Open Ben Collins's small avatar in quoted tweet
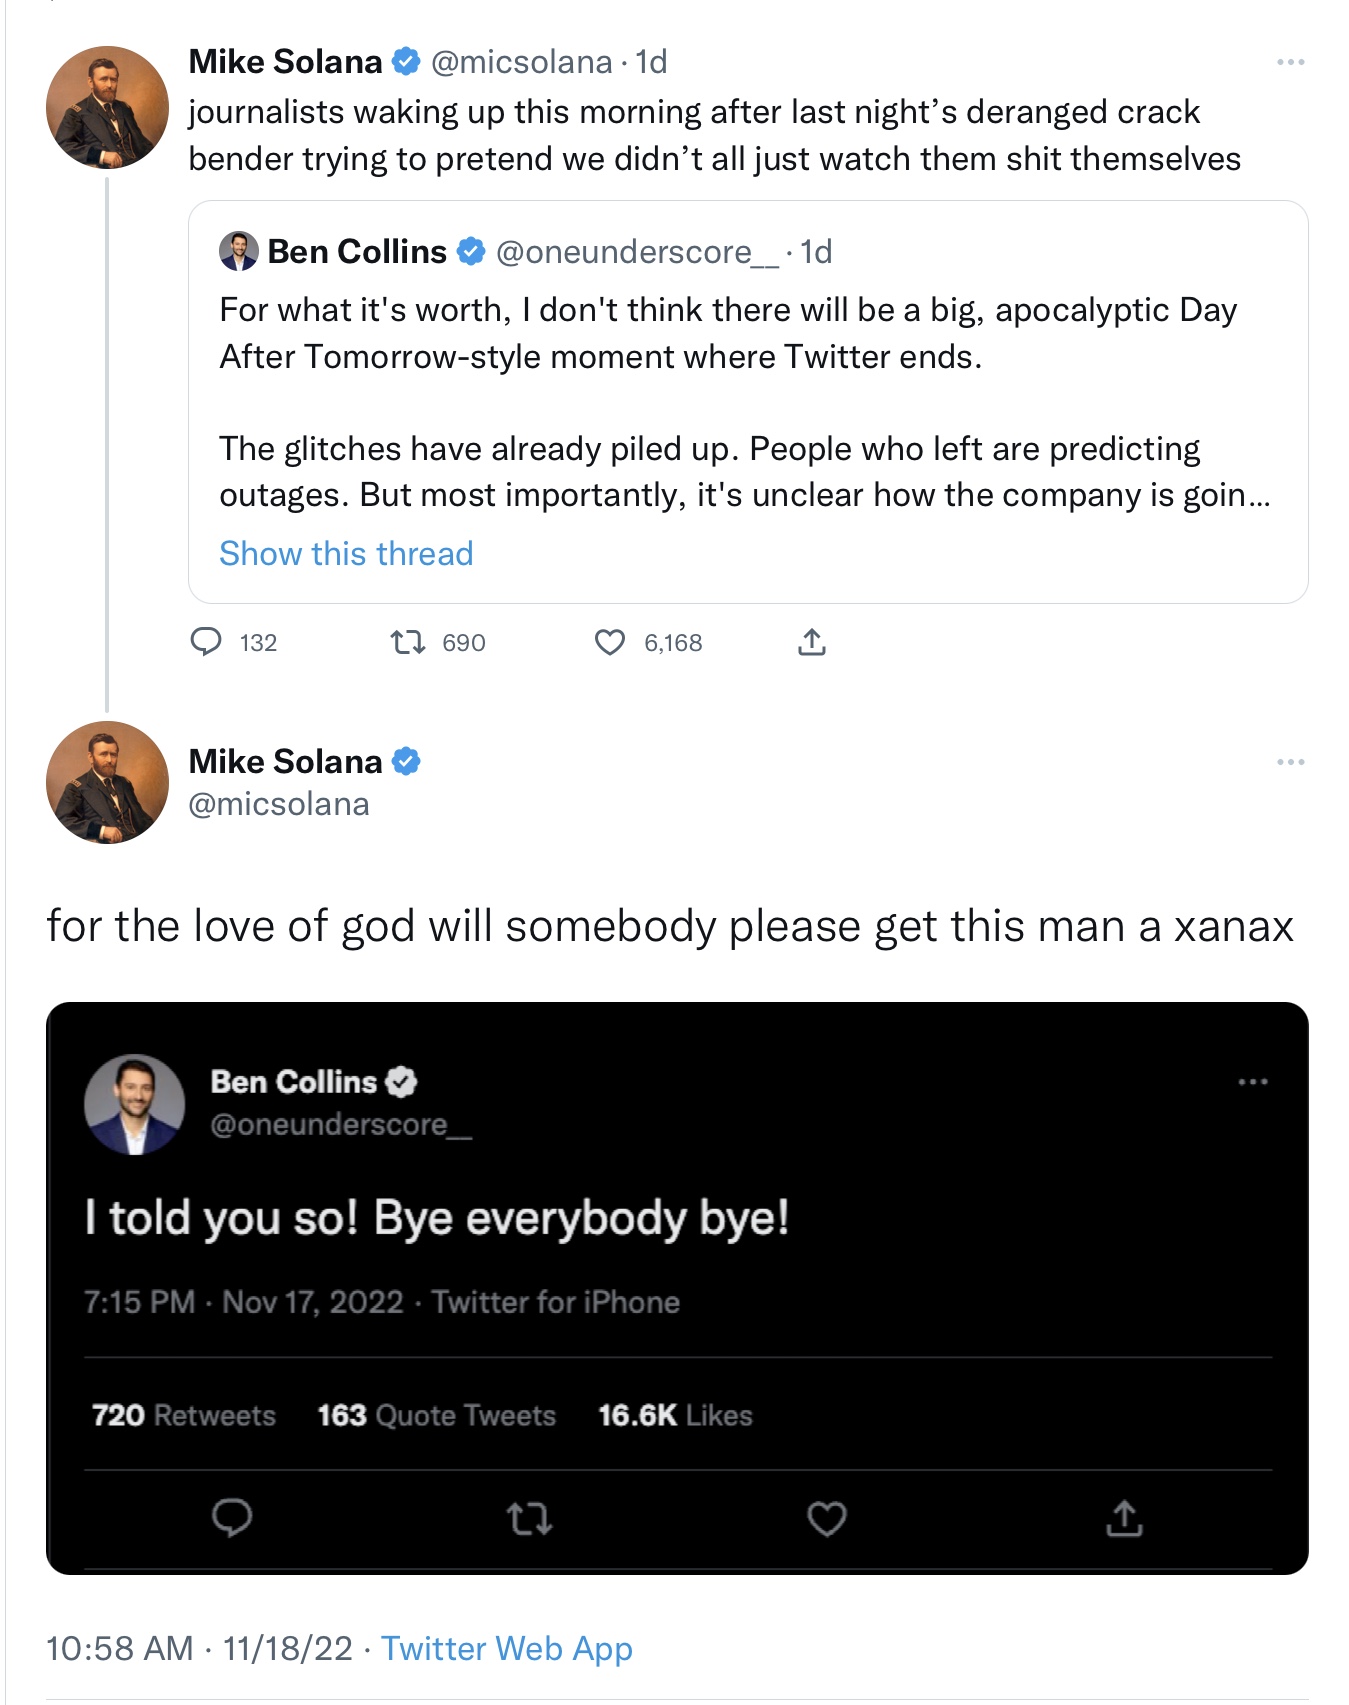Screen dimensions: 1349x1705 [x=238, y=251]
